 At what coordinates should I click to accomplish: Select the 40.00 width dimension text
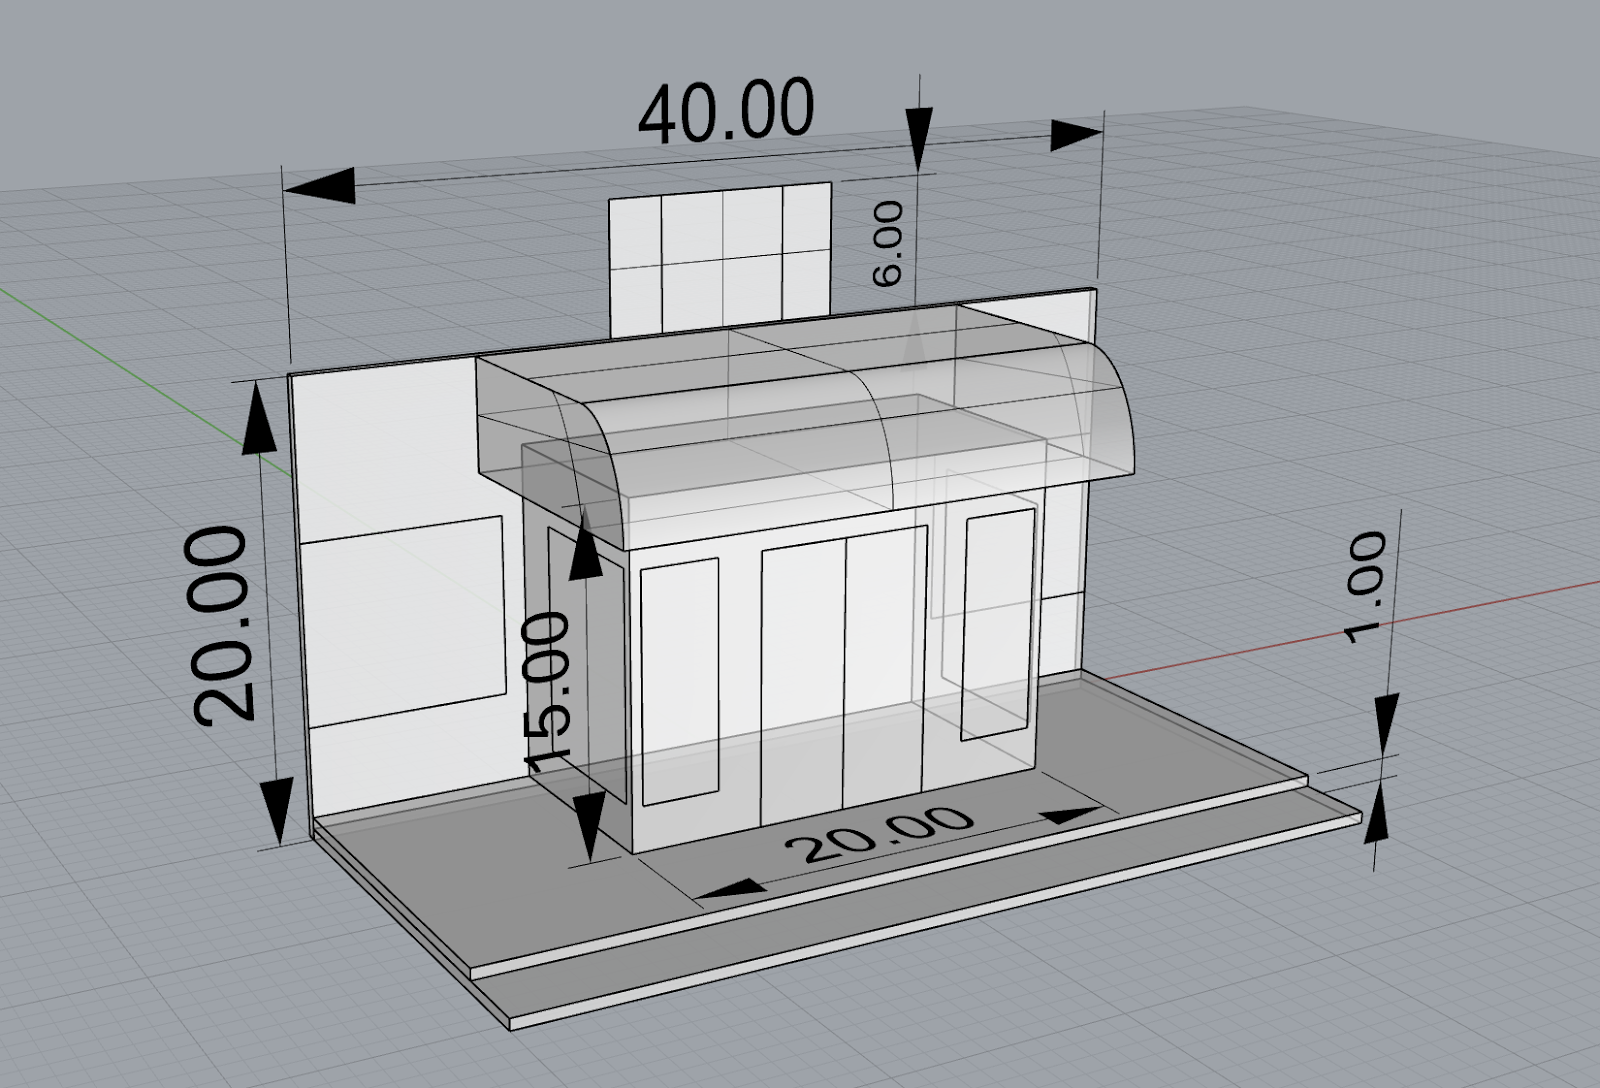[726, 109]
